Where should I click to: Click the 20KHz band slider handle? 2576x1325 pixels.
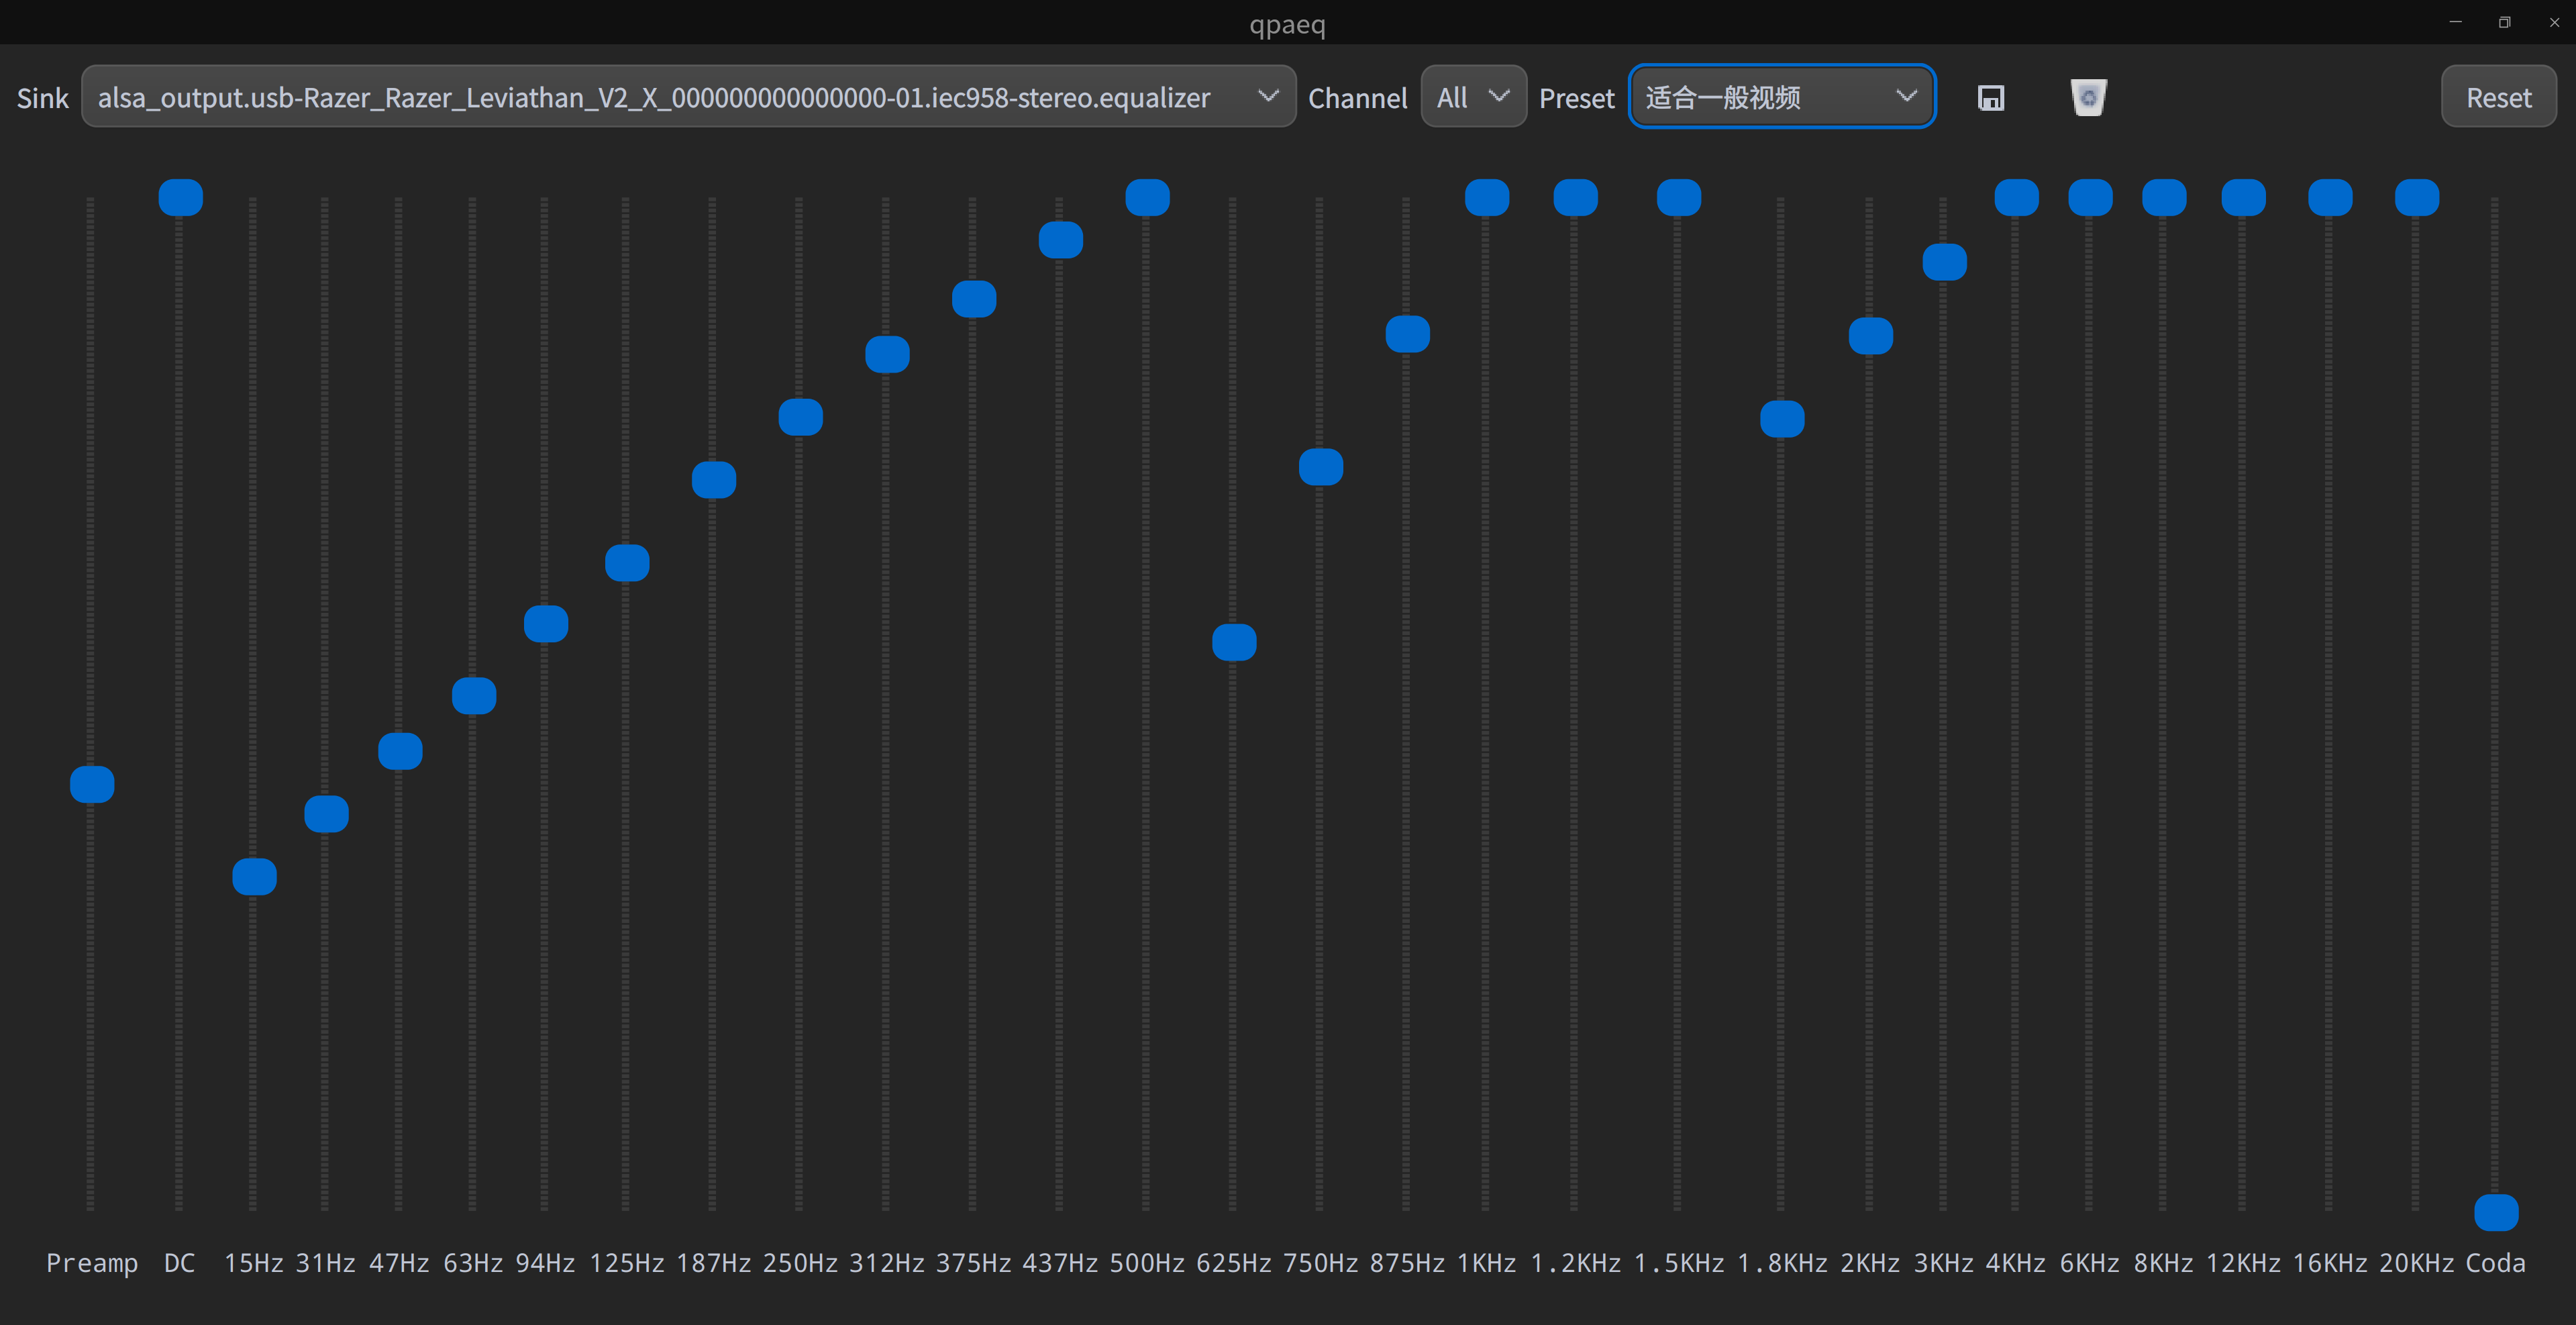pyautogui.click(x=2416, y=197)
